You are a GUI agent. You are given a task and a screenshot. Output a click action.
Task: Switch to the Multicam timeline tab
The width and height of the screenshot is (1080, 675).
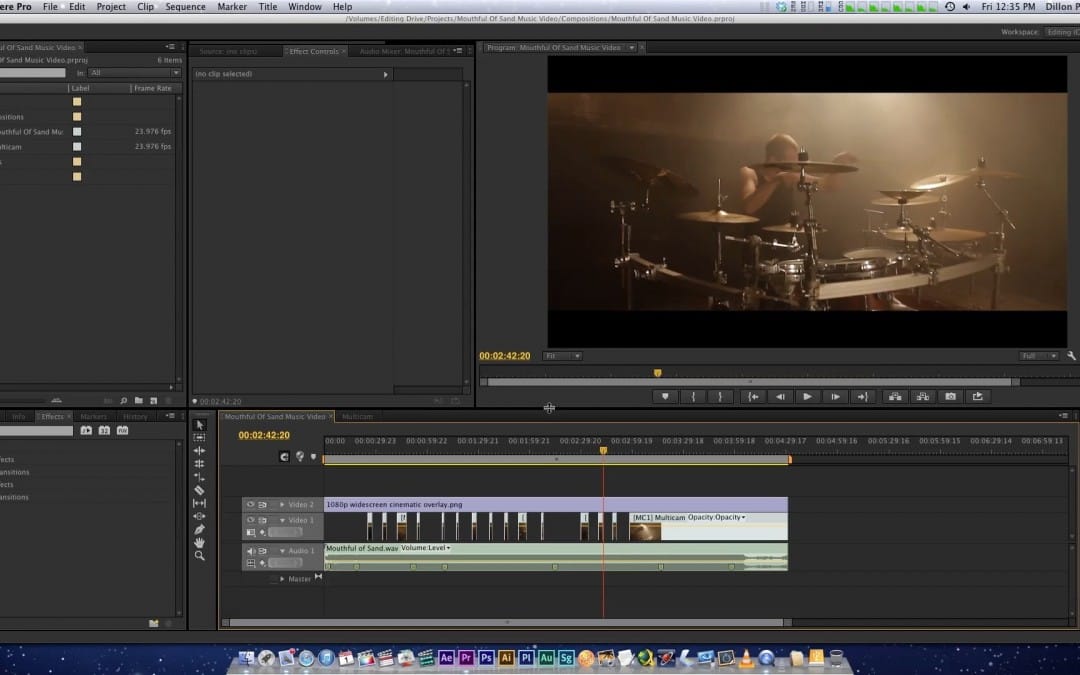tap(357, 417)
